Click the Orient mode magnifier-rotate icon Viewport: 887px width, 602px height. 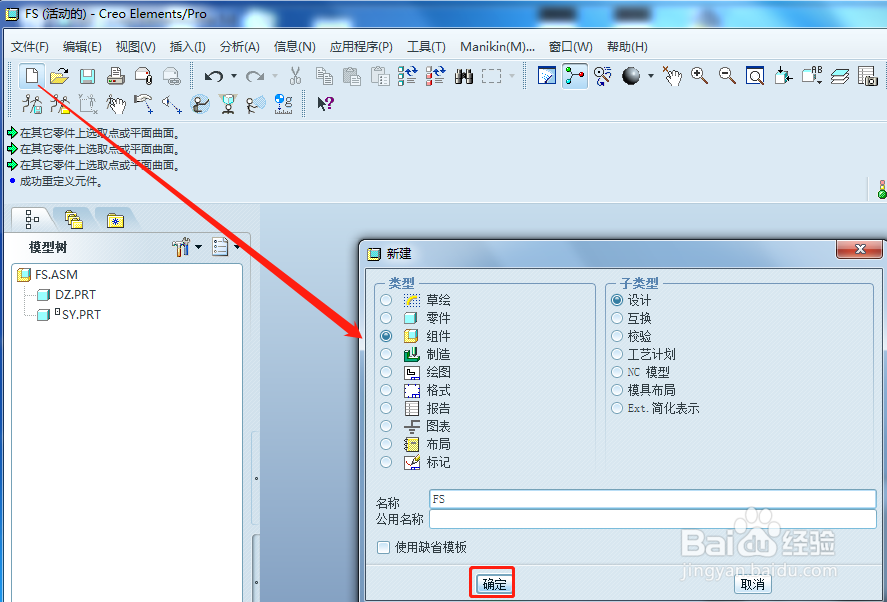pos(603,76)
